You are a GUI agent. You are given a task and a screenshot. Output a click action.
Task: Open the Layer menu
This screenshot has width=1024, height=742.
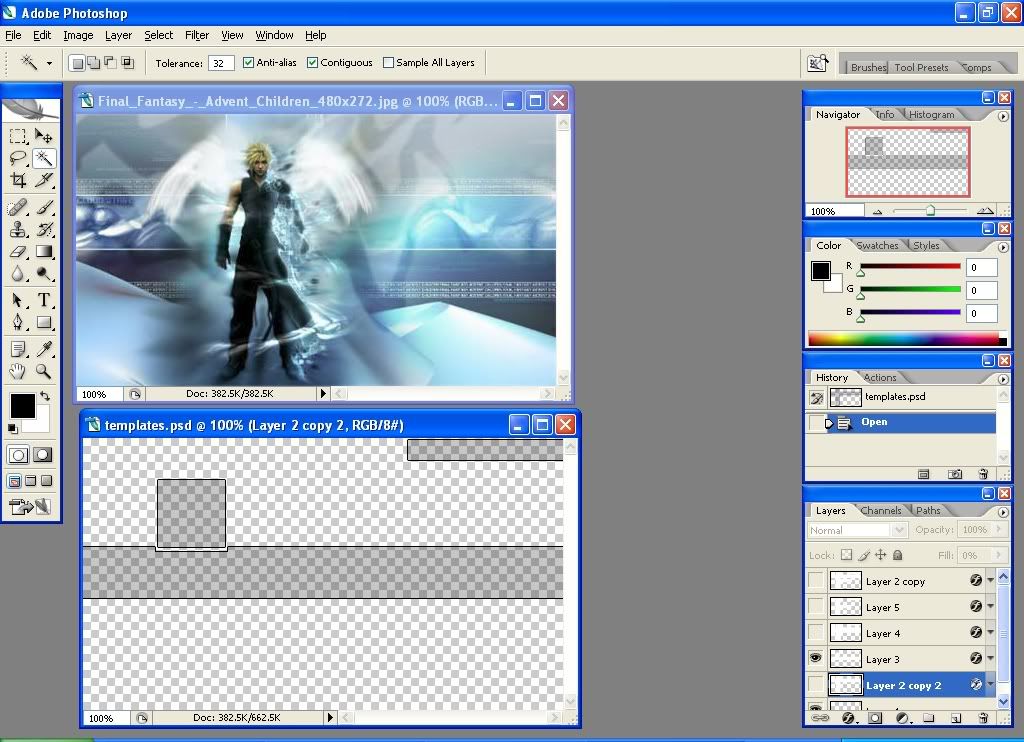[x=118, y=35]
